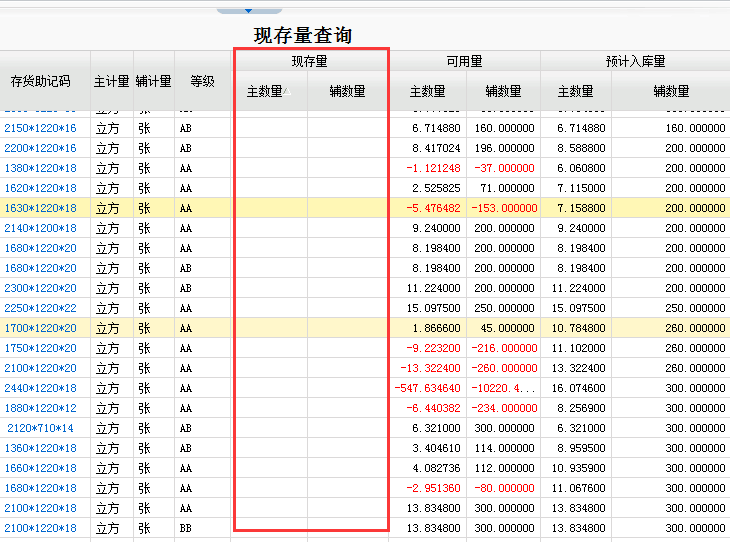Select the 可用量 group header
Screen dimensions: 730x542
click(x=464, y=61)
